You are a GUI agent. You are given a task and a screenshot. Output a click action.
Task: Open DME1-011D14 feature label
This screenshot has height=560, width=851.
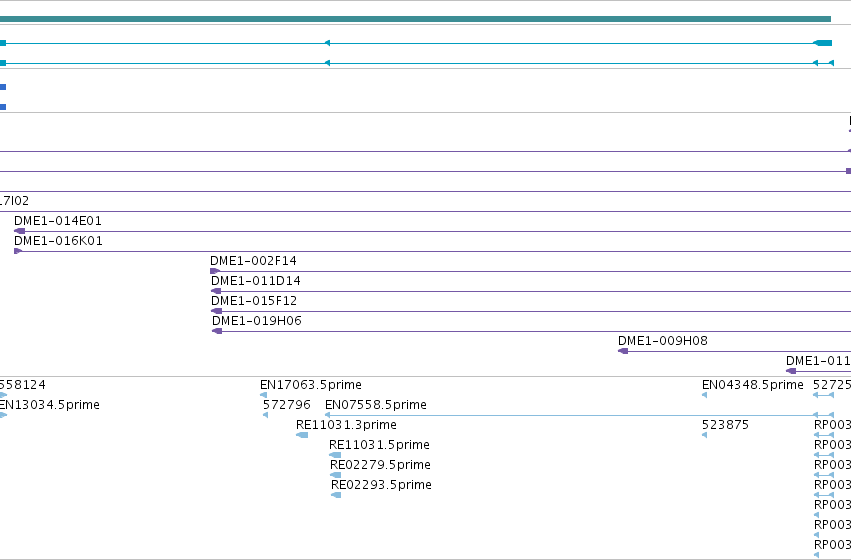click(x=256, y=281)
